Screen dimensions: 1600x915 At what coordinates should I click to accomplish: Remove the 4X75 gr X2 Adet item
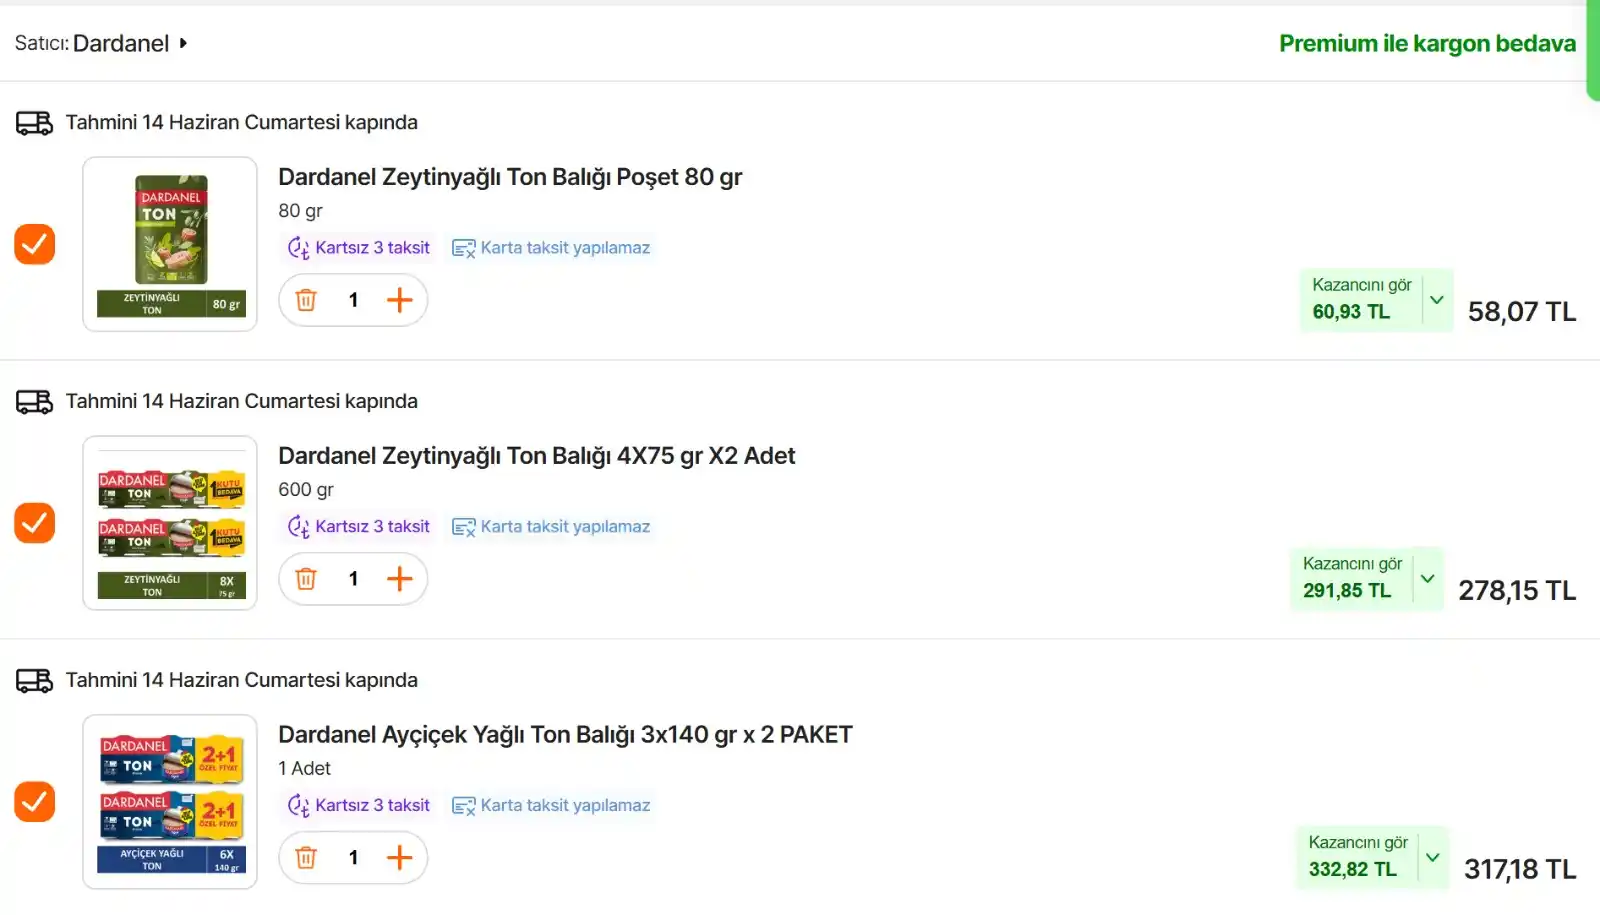coord(306,579)
